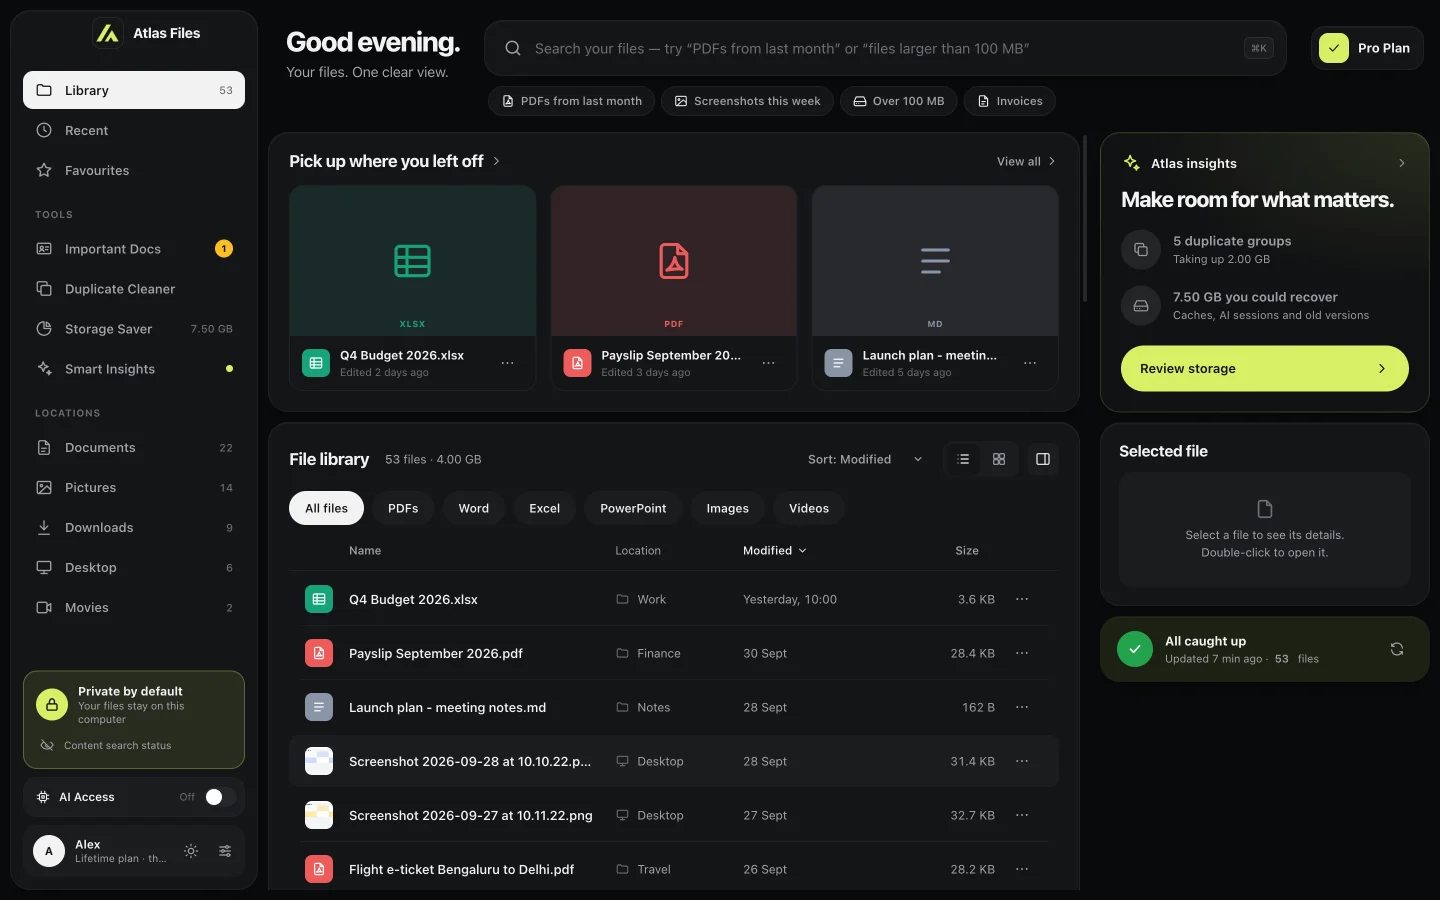Screen dimensions: 1440x900
Task: Open the Recent files view
Action: tap(134, 130)
